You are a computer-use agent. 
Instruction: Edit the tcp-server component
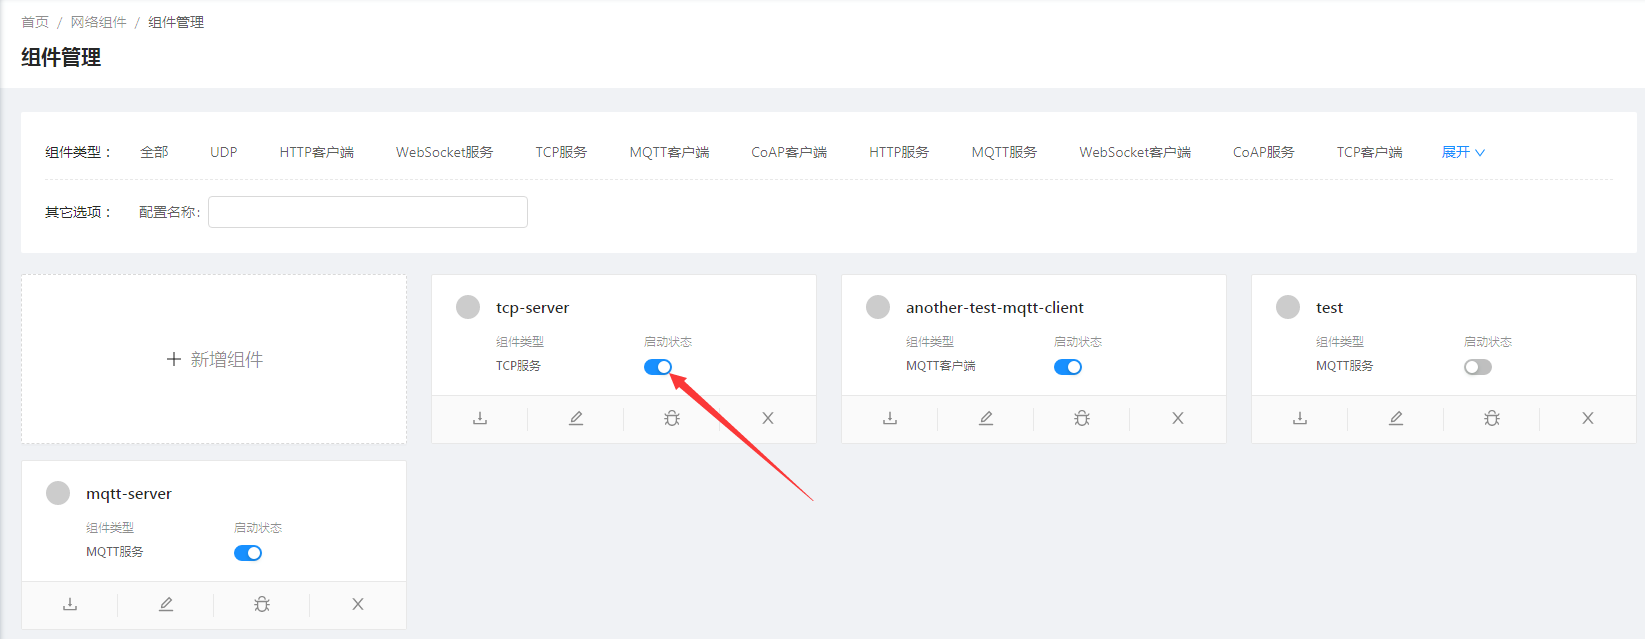pos(576,418)
